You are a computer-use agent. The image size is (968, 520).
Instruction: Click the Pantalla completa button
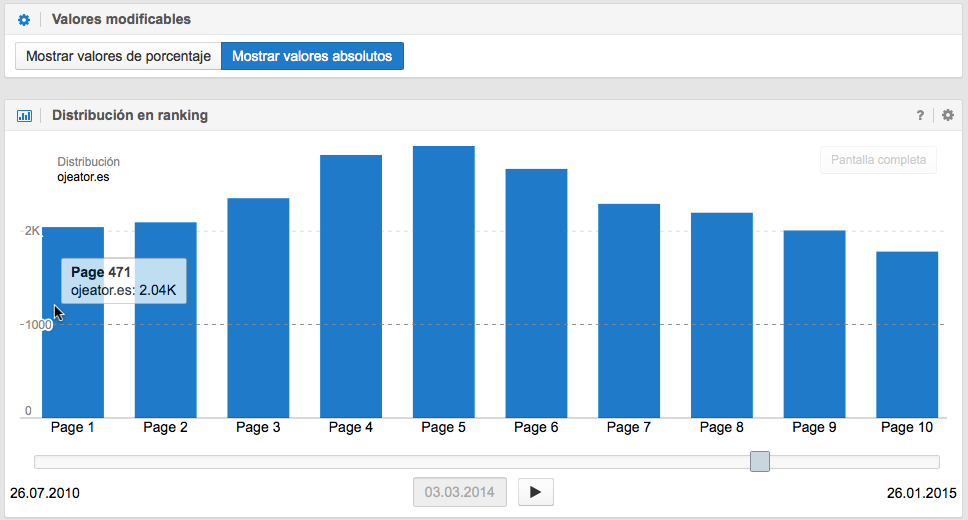pos(878,160)
